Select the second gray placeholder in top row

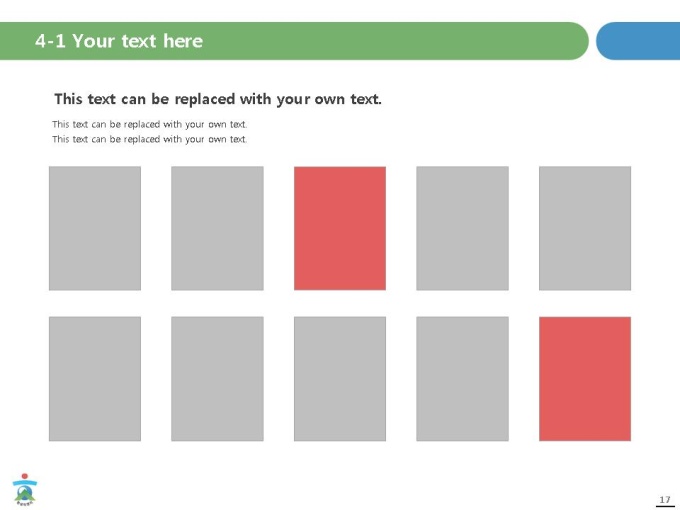click(217, 228)
